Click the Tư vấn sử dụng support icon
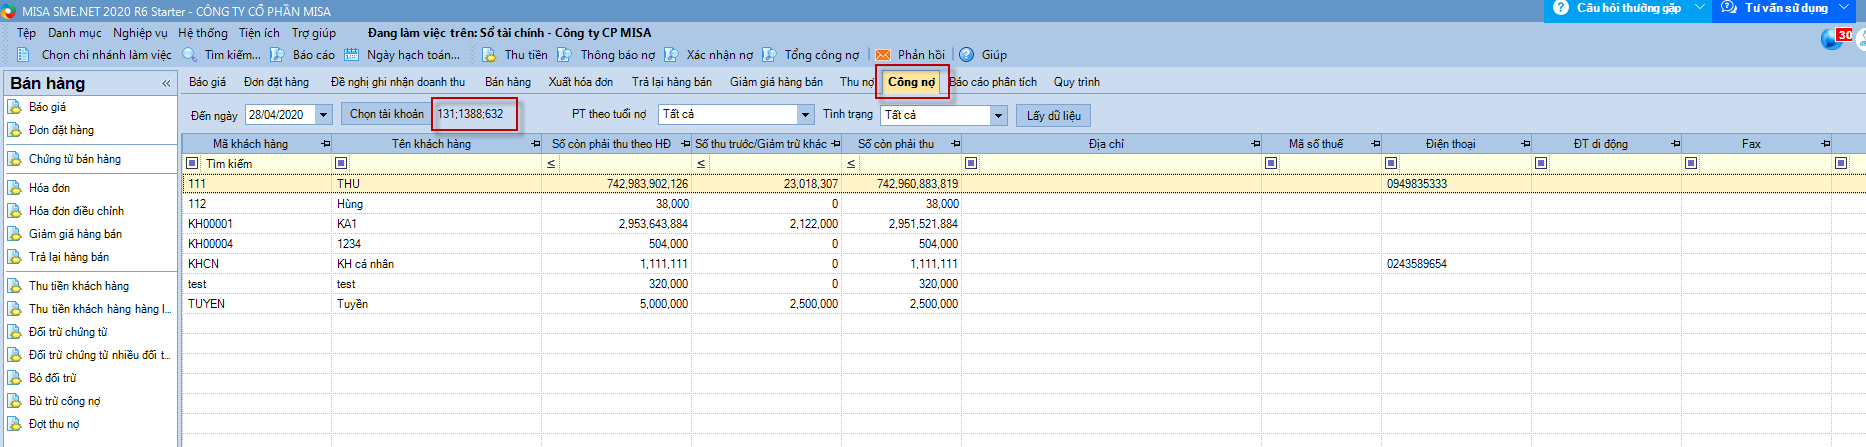 click(x=1729, y=8)
